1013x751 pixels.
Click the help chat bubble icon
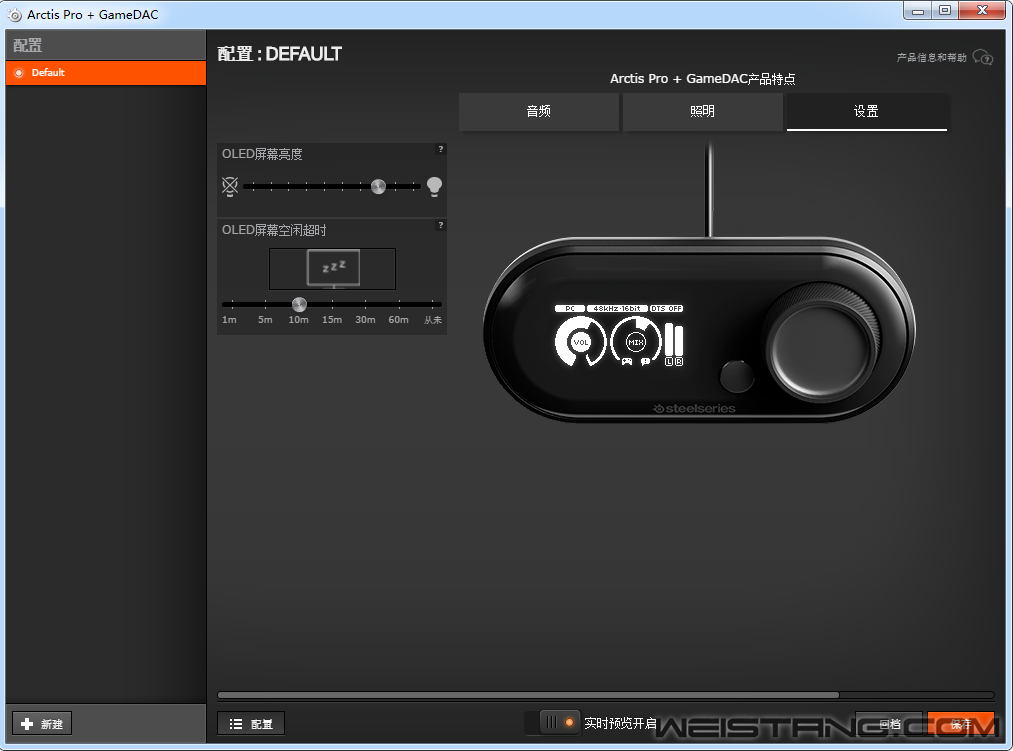tap(983, 58)
